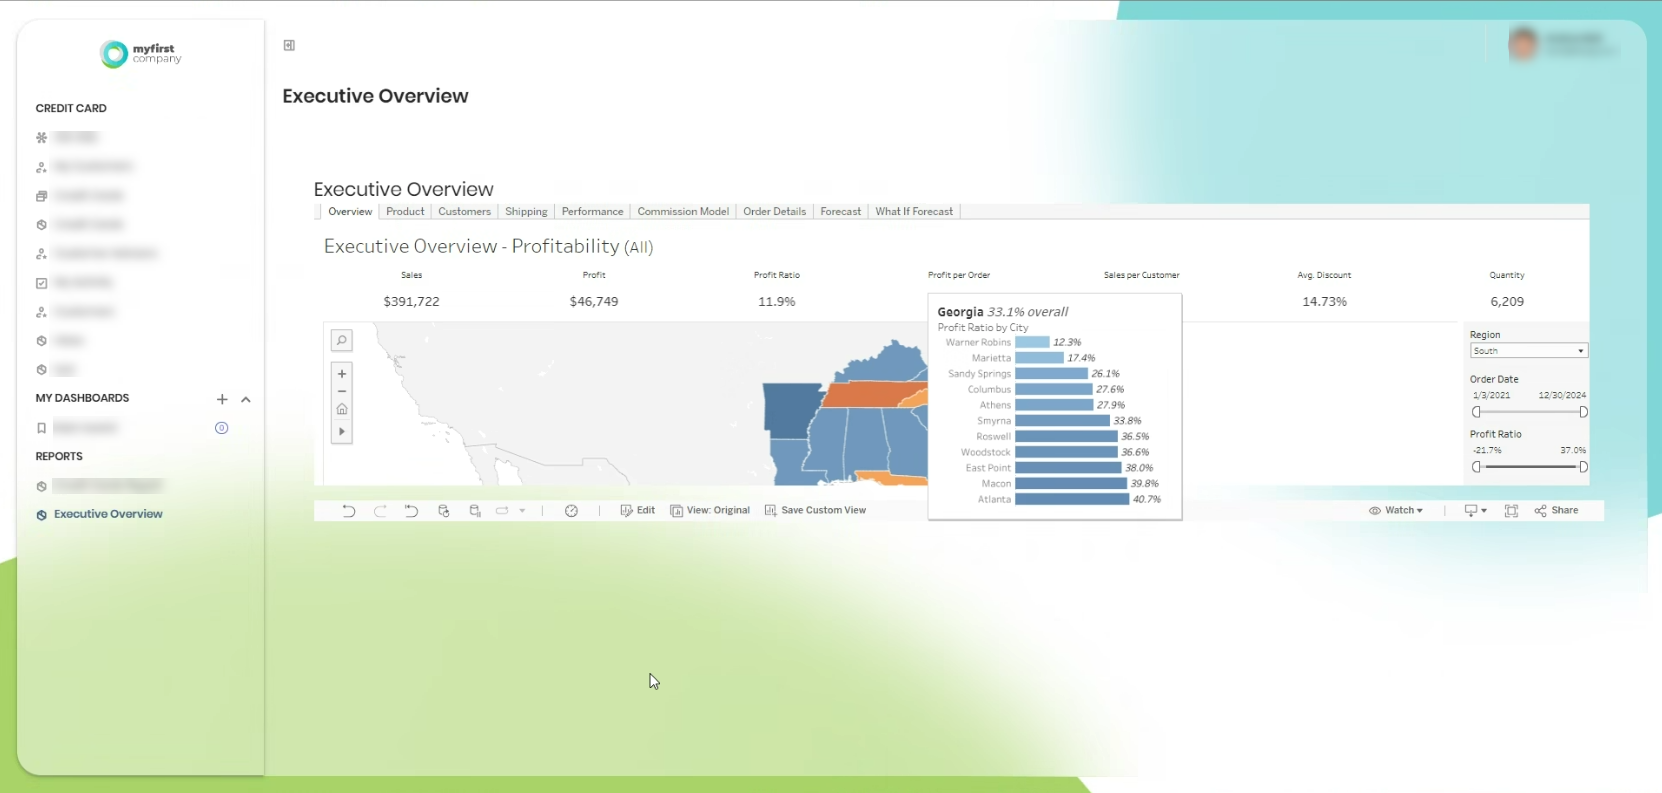This screenshot has width=1662, height=793.
Task: Click View: Original in the toolbar
Action: click(x=710, y=510)
